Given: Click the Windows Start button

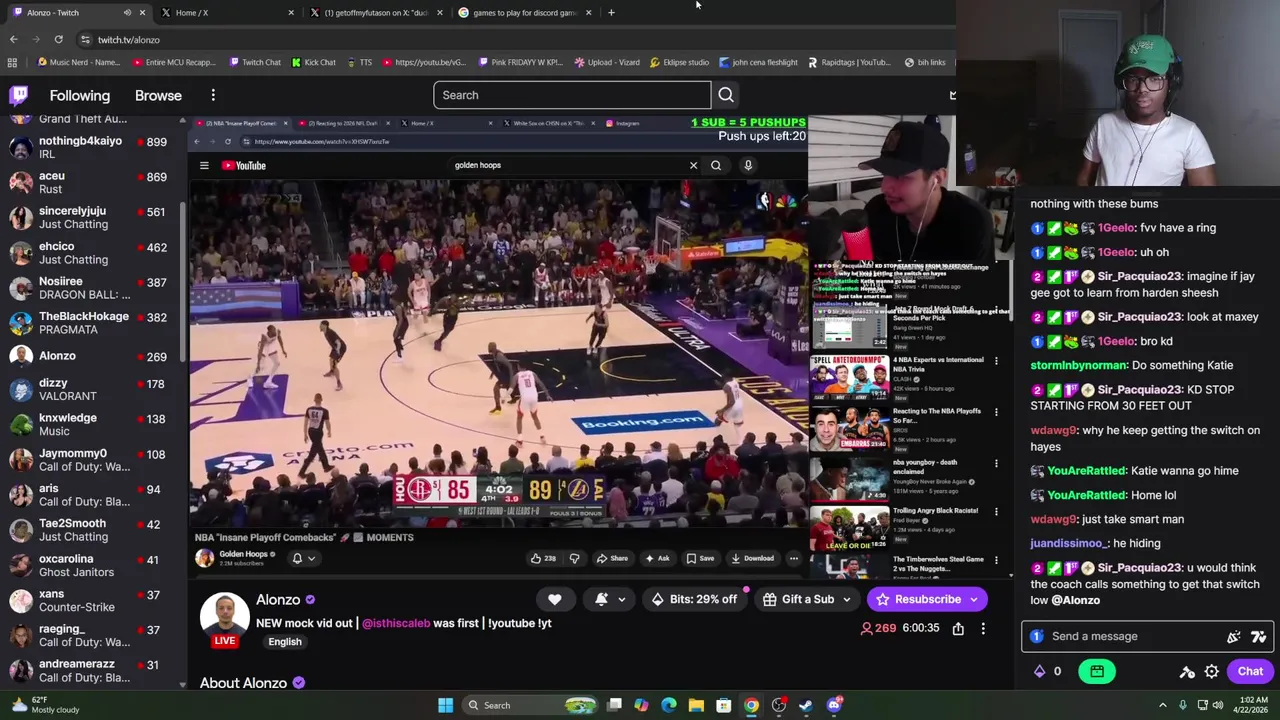Looking at the screenshot, I should tap(445, 705).
